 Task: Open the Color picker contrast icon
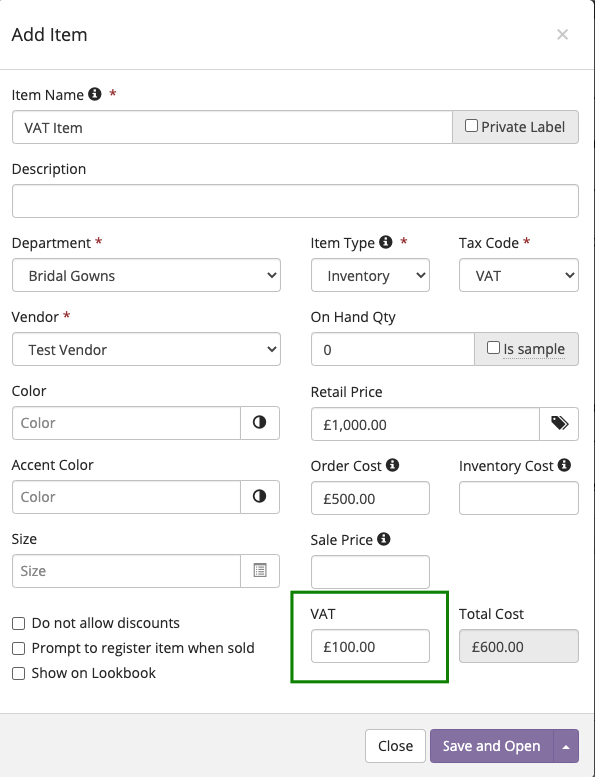coord(260,423)
